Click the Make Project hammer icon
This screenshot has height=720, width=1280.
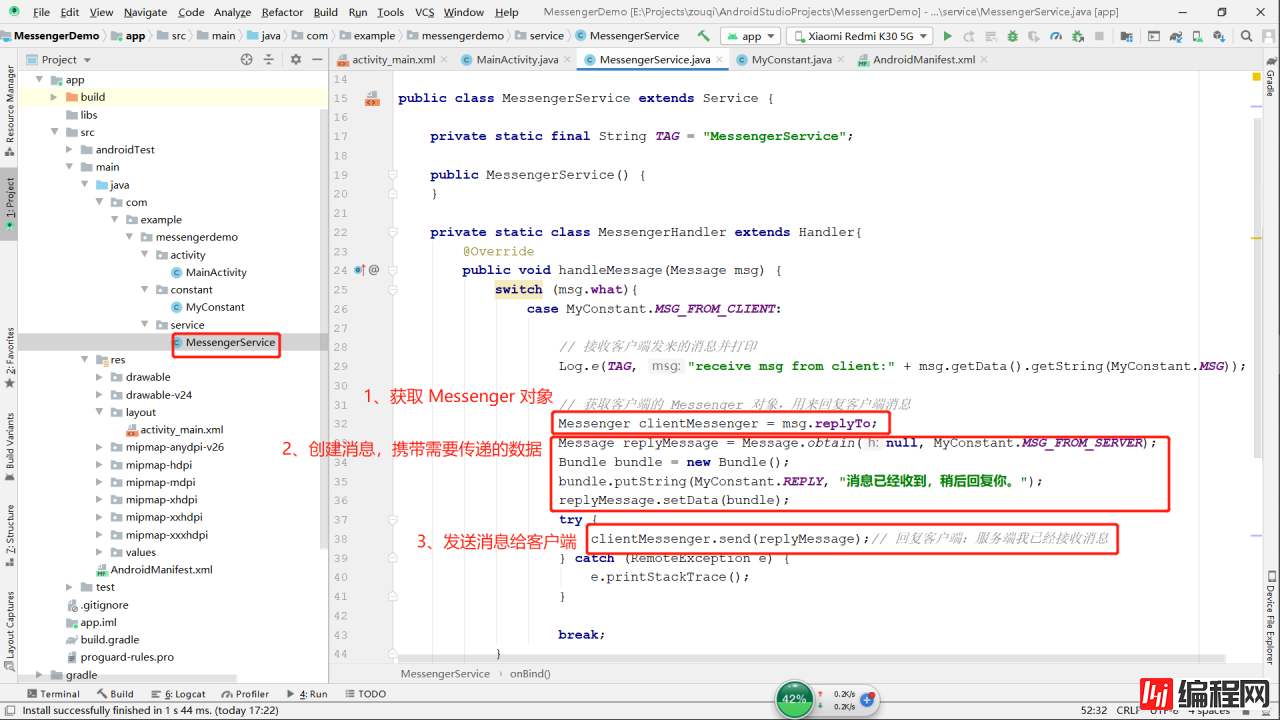(704, 35)
